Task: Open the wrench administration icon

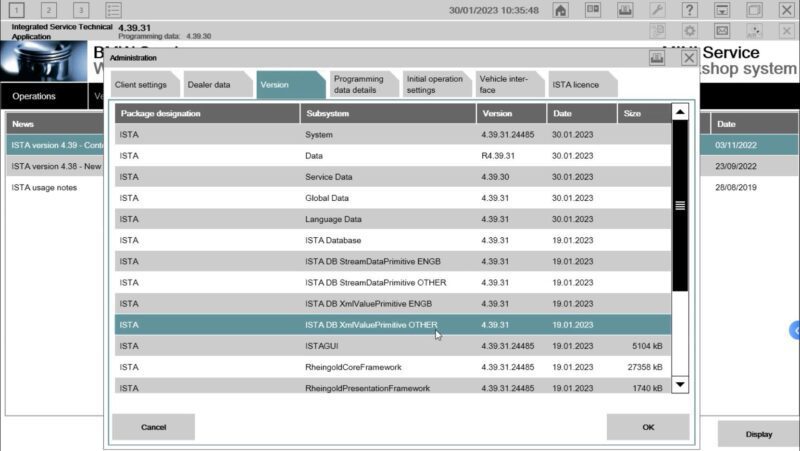Action: tap(657, 10)
